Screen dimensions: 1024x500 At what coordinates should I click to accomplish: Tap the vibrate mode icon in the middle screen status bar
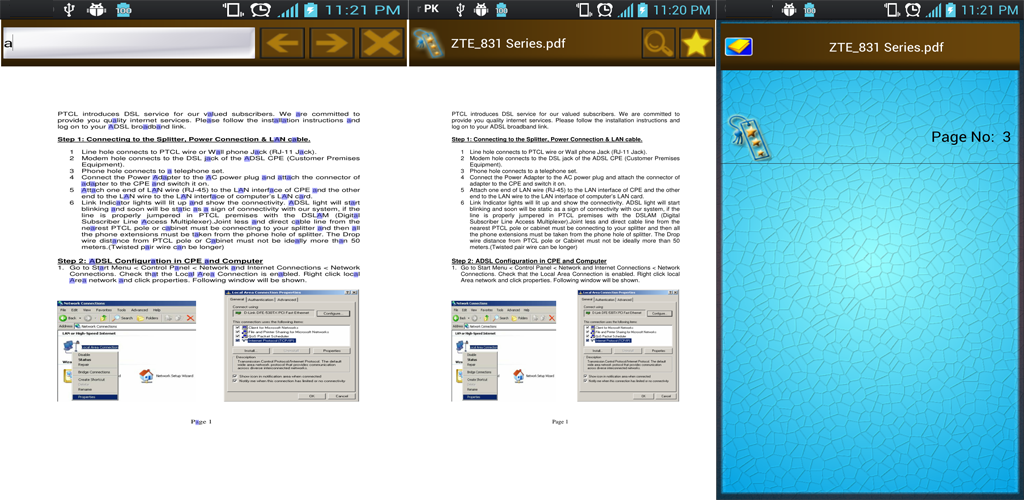tap(583, 10)
